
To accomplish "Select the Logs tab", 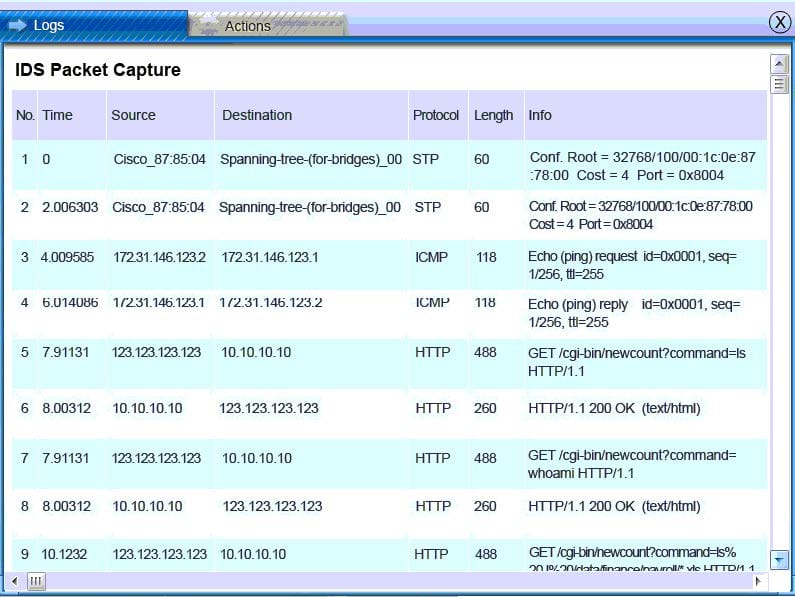I will pos(49,25).
